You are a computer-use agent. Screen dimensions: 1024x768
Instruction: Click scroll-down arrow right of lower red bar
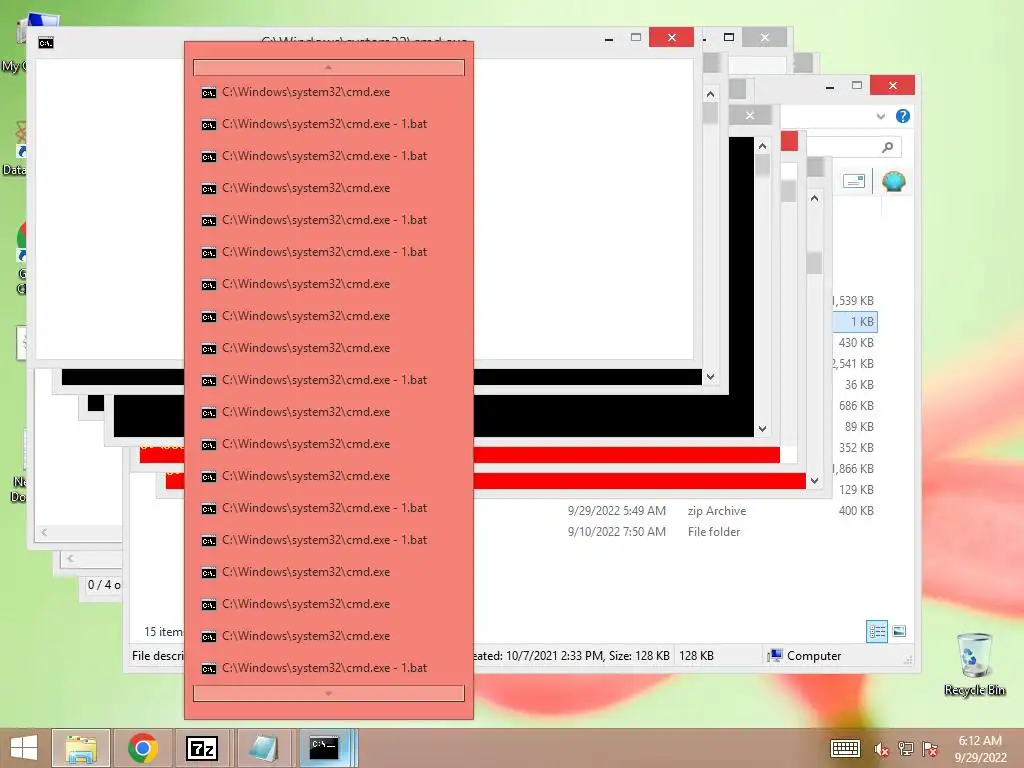click(x=814, y=481)
